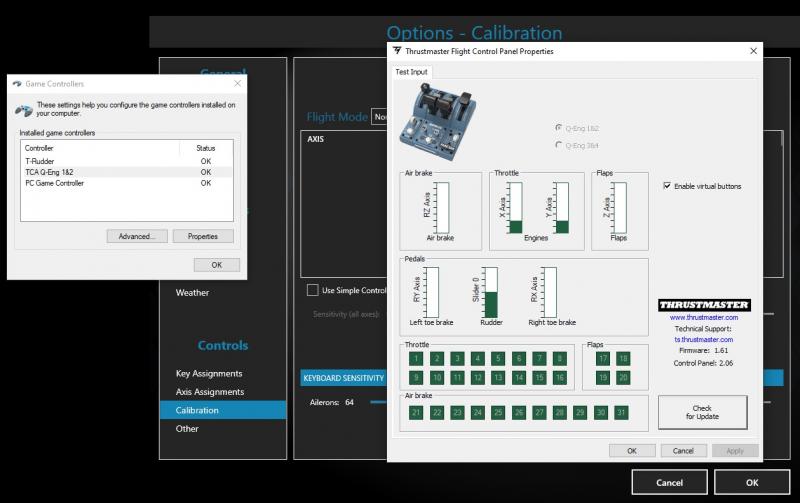The height and width of the screenshot is (503, 800).
Task: Click virtual button 9 in Throttle group
Action: click(x=416, y=378)
